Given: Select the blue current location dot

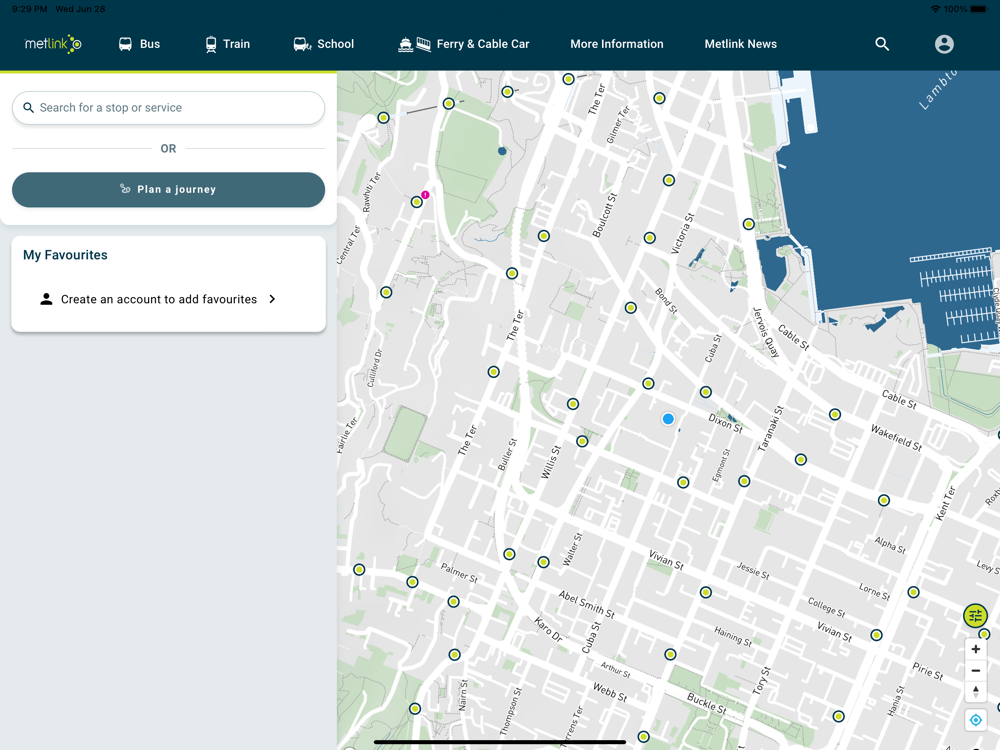Looking at the screenshot, I should point(668,419).
